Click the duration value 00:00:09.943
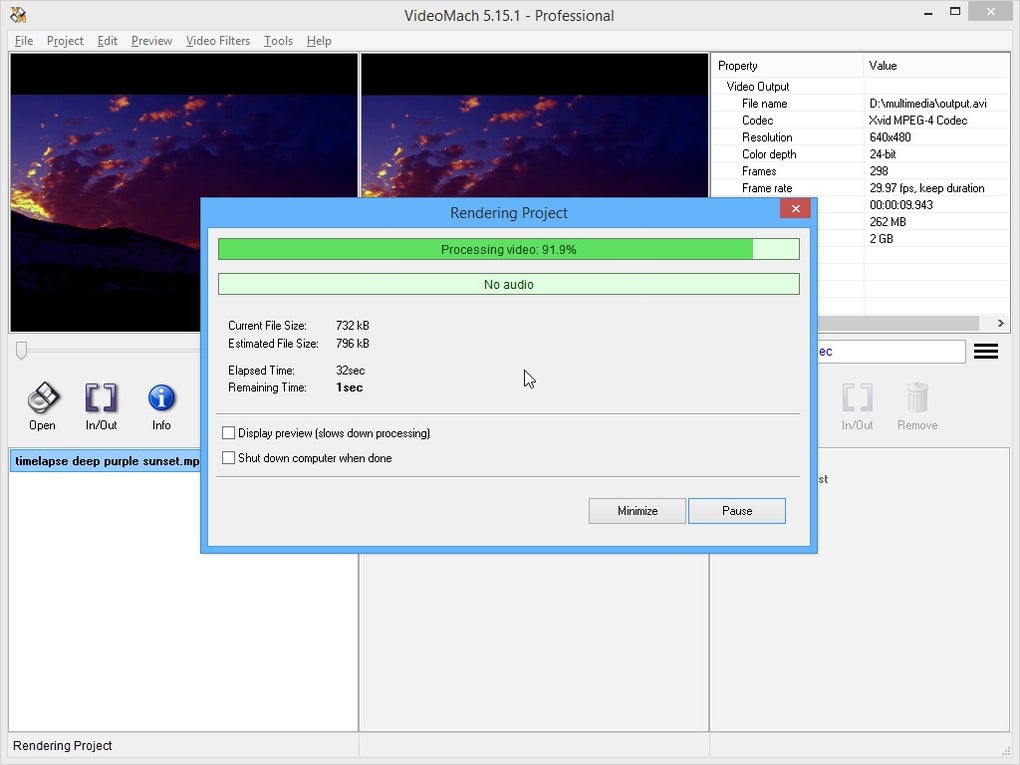1020x765 pixels. tap(901, 205)
